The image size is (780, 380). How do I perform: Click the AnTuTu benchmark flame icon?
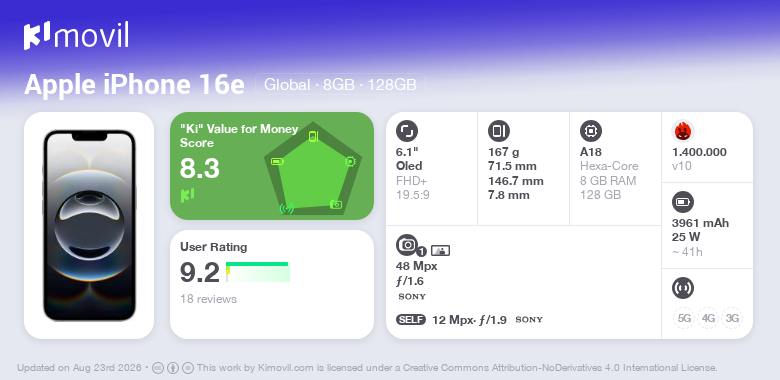point(682,131)
